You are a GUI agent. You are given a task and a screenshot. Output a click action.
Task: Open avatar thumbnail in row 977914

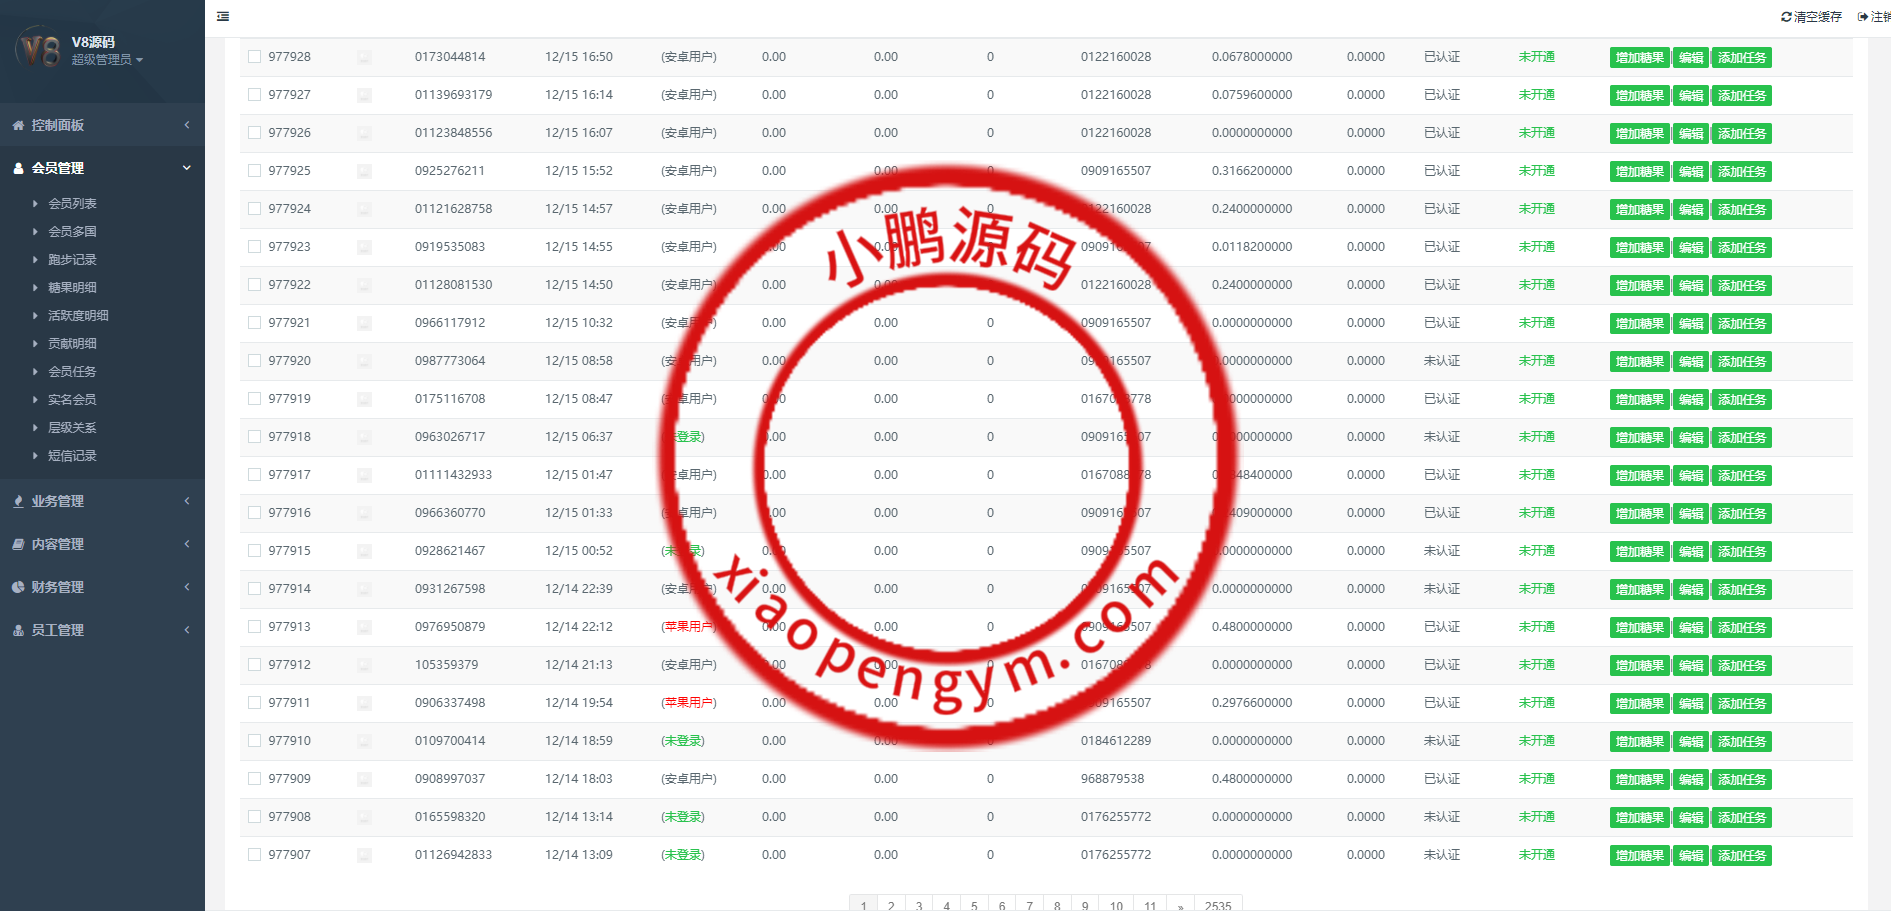point(364,590)
